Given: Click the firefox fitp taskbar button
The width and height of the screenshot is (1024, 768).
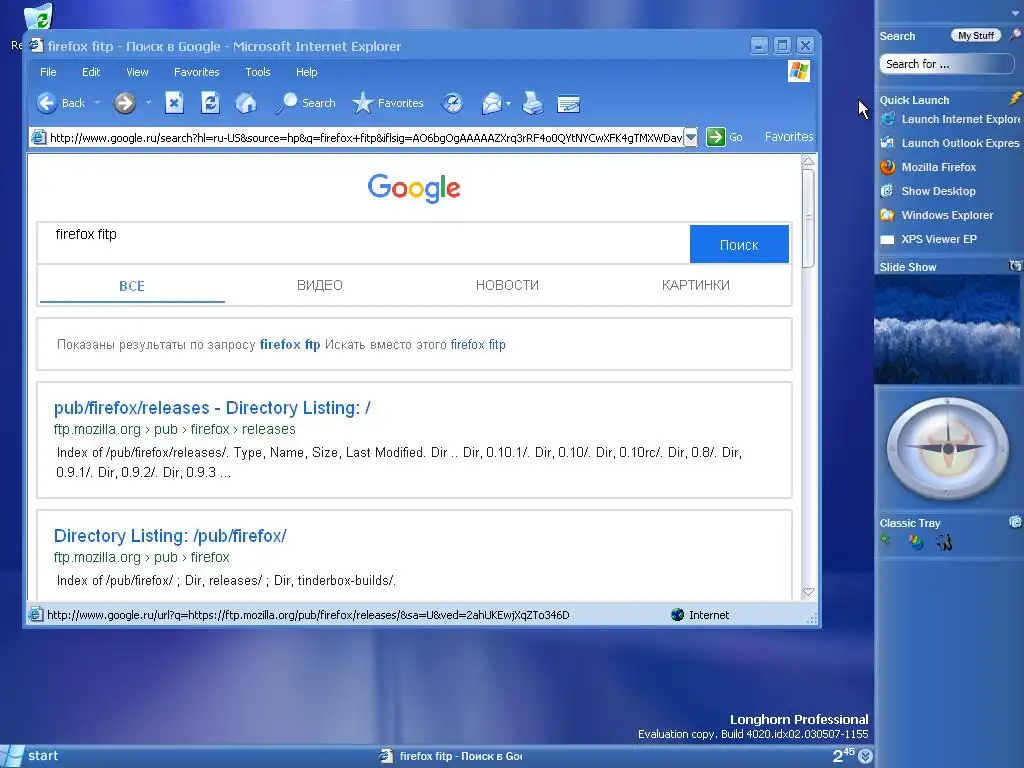Looking at the screenshot, I should coord(452,756).
